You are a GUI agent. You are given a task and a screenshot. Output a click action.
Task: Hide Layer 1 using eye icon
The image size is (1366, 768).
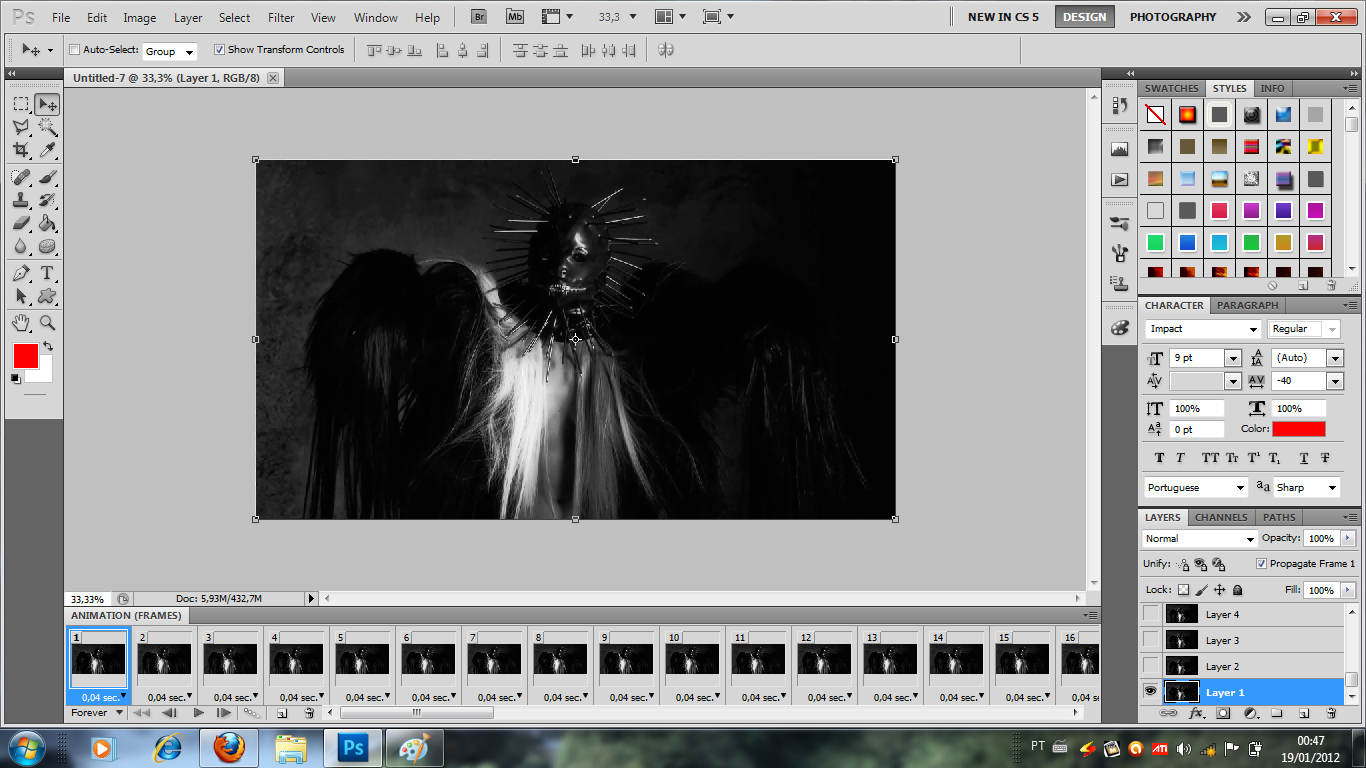(x=1151, y=692)
